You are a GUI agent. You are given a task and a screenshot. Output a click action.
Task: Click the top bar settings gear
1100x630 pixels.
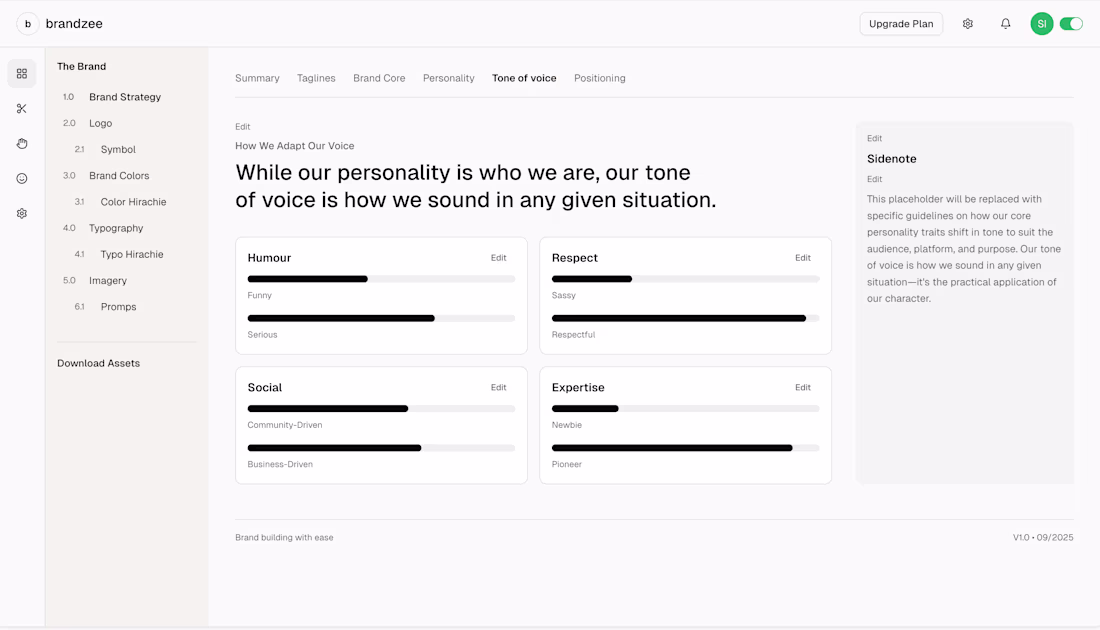point(968,24)
